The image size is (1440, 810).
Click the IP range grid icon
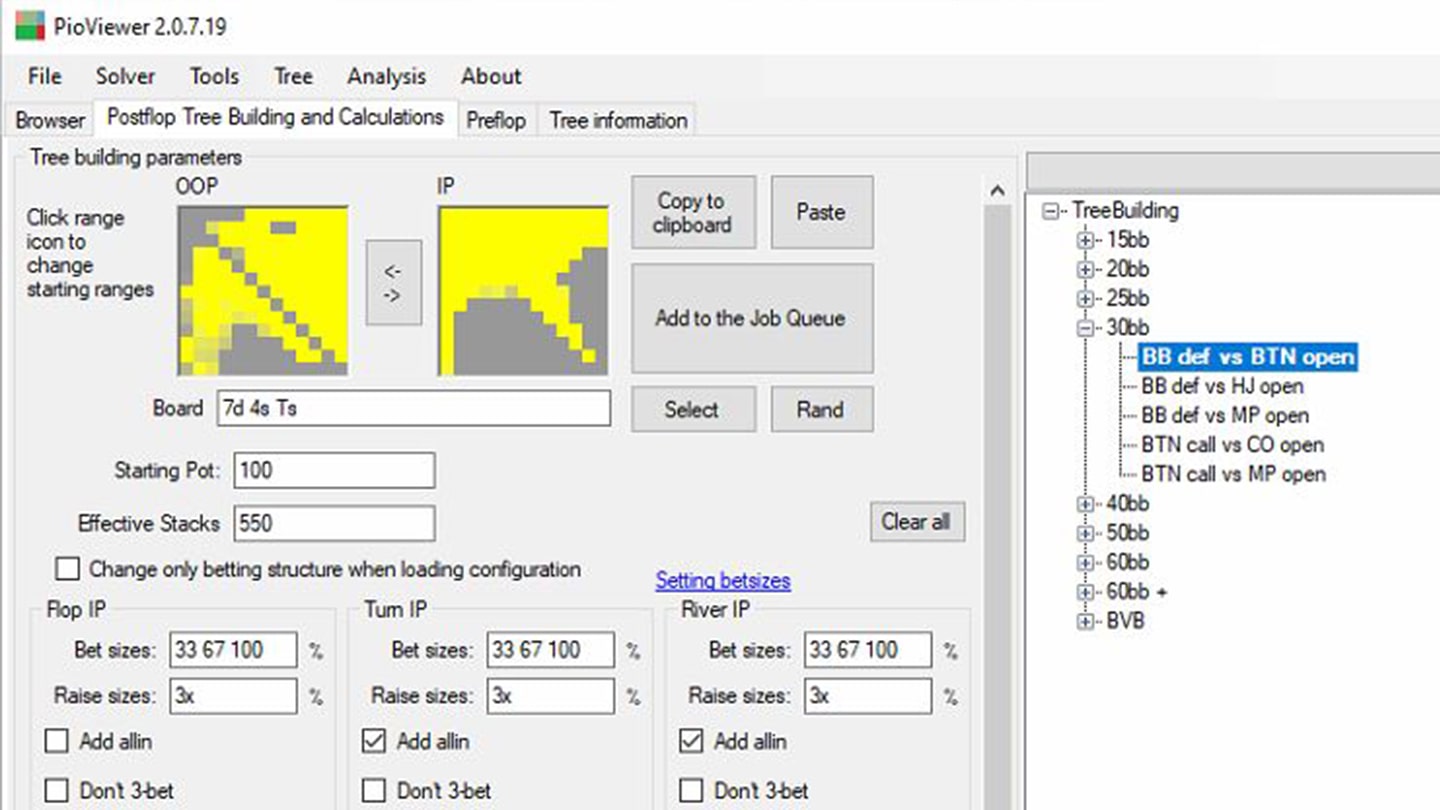coord(523,291)
